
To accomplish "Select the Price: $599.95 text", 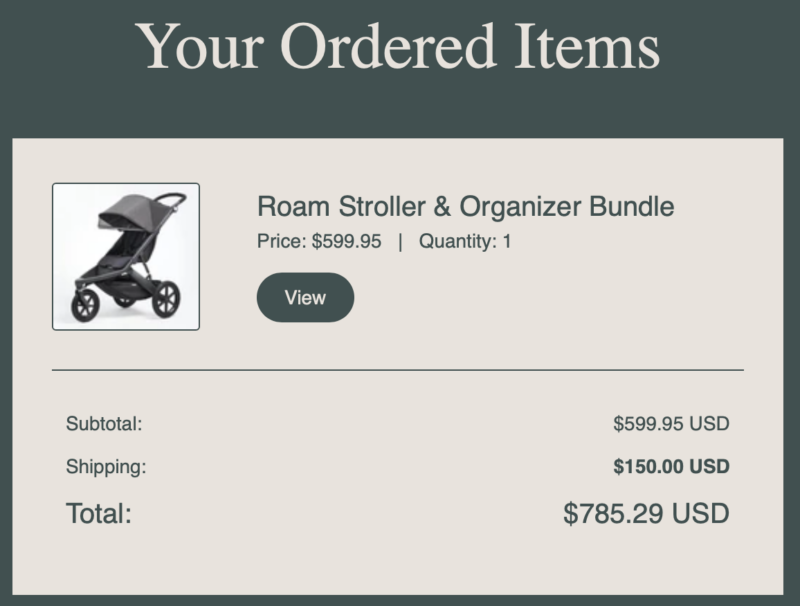I will pos(319,241).
